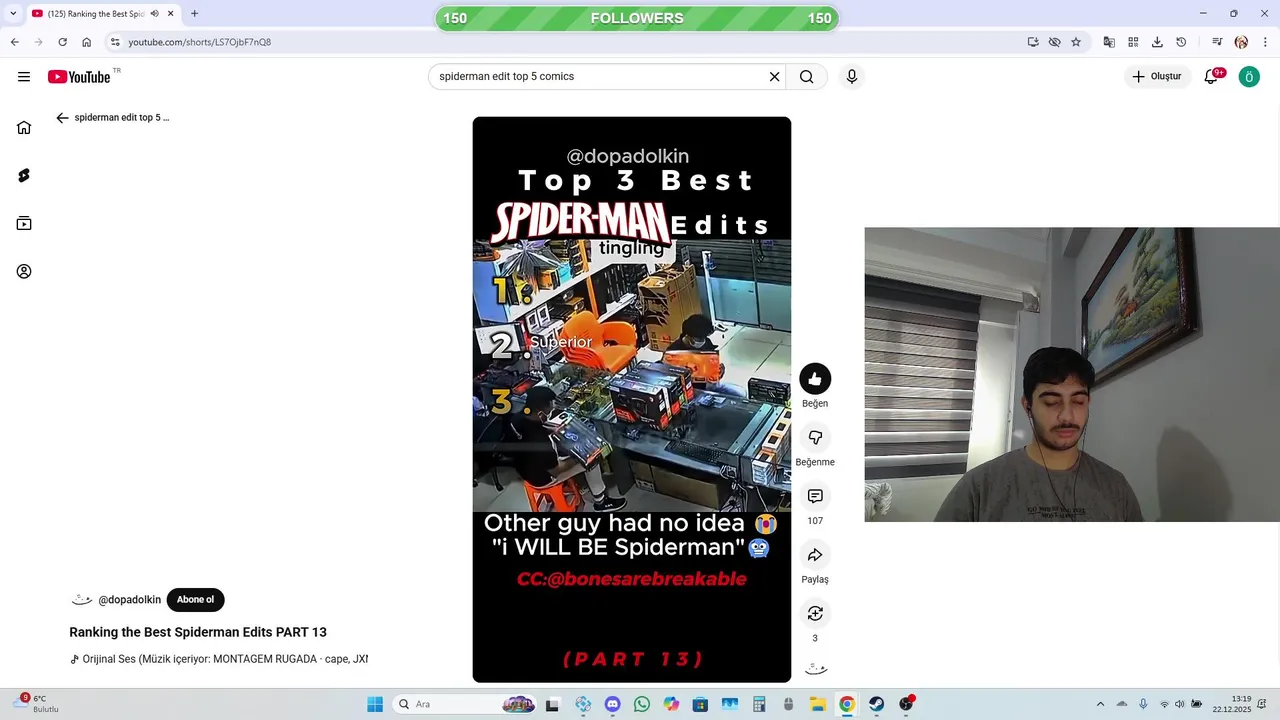Open the remix button showing 3
The width and height of the screenshot is (1280, 720).
(x=815, y=613)
